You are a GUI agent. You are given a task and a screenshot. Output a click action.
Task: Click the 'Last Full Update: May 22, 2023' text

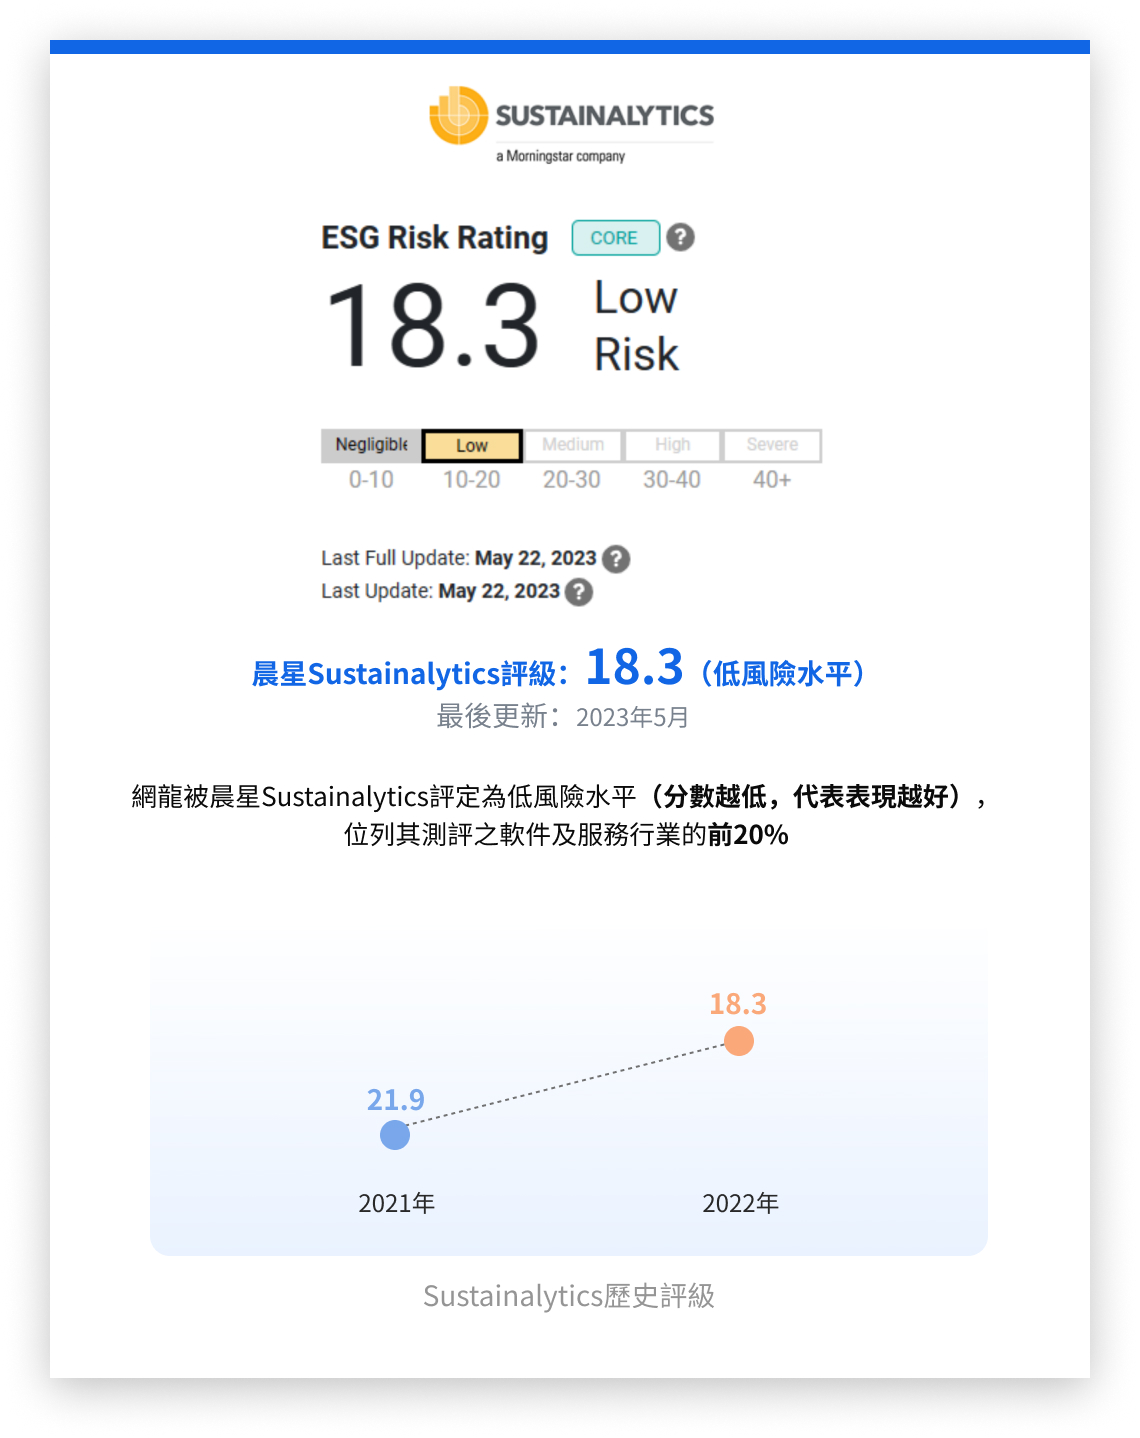[459, 558]
